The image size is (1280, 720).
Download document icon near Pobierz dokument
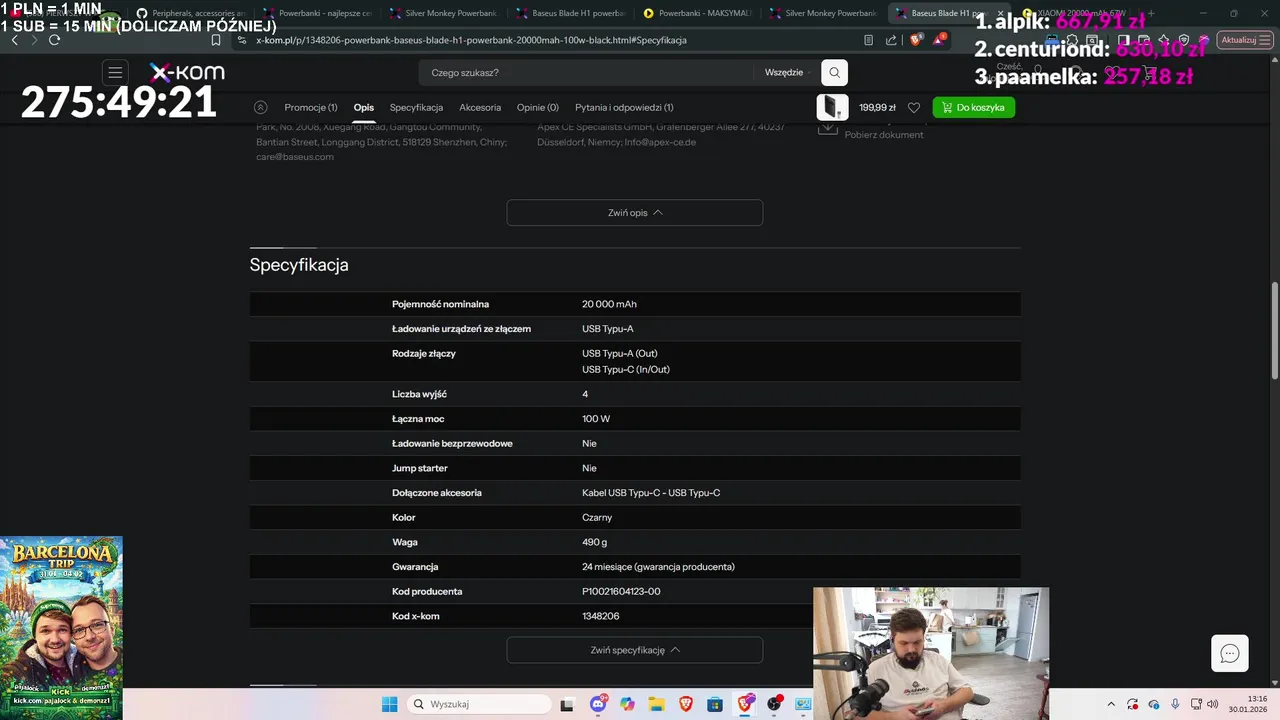pos(827,127)
